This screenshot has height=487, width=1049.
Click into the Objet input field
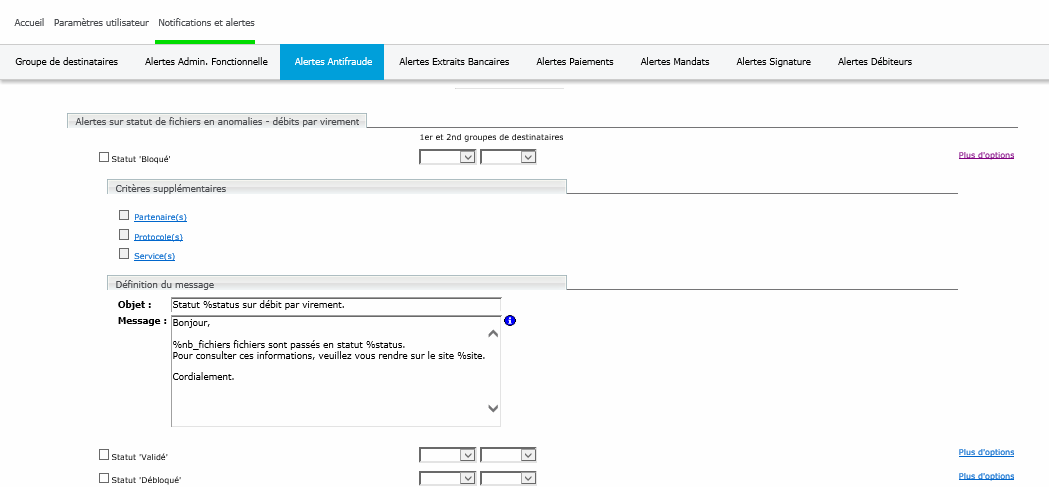coord(335,305)
